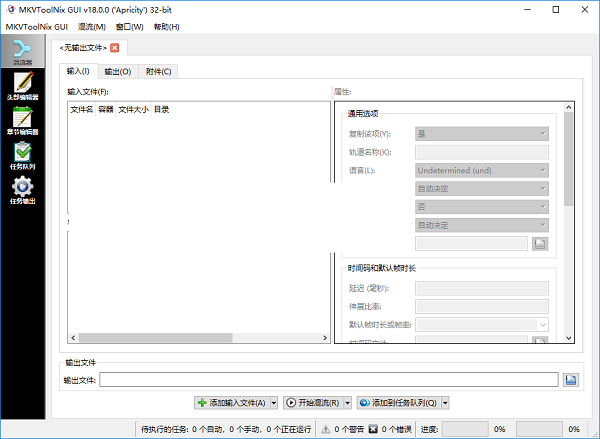Open the job output (任务输出) view
Screen dimensions: 600x439
(23, 190)
